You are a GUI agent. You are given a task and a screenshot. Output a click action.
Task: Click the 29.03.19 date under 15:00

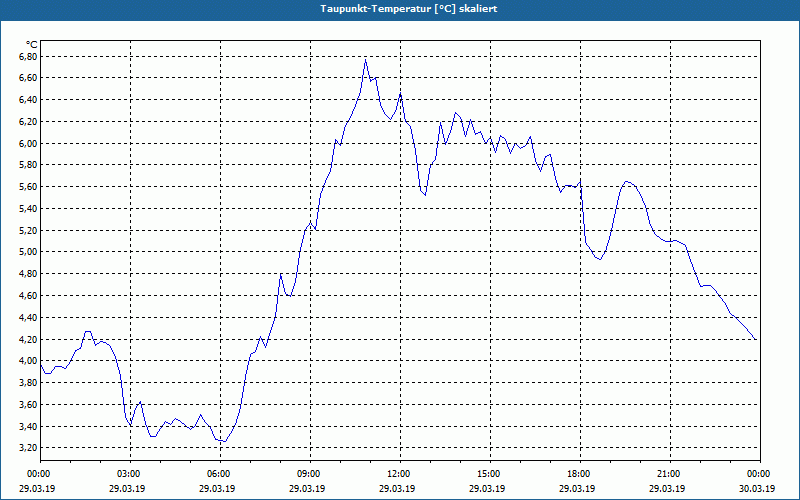[x=487, y=488]
